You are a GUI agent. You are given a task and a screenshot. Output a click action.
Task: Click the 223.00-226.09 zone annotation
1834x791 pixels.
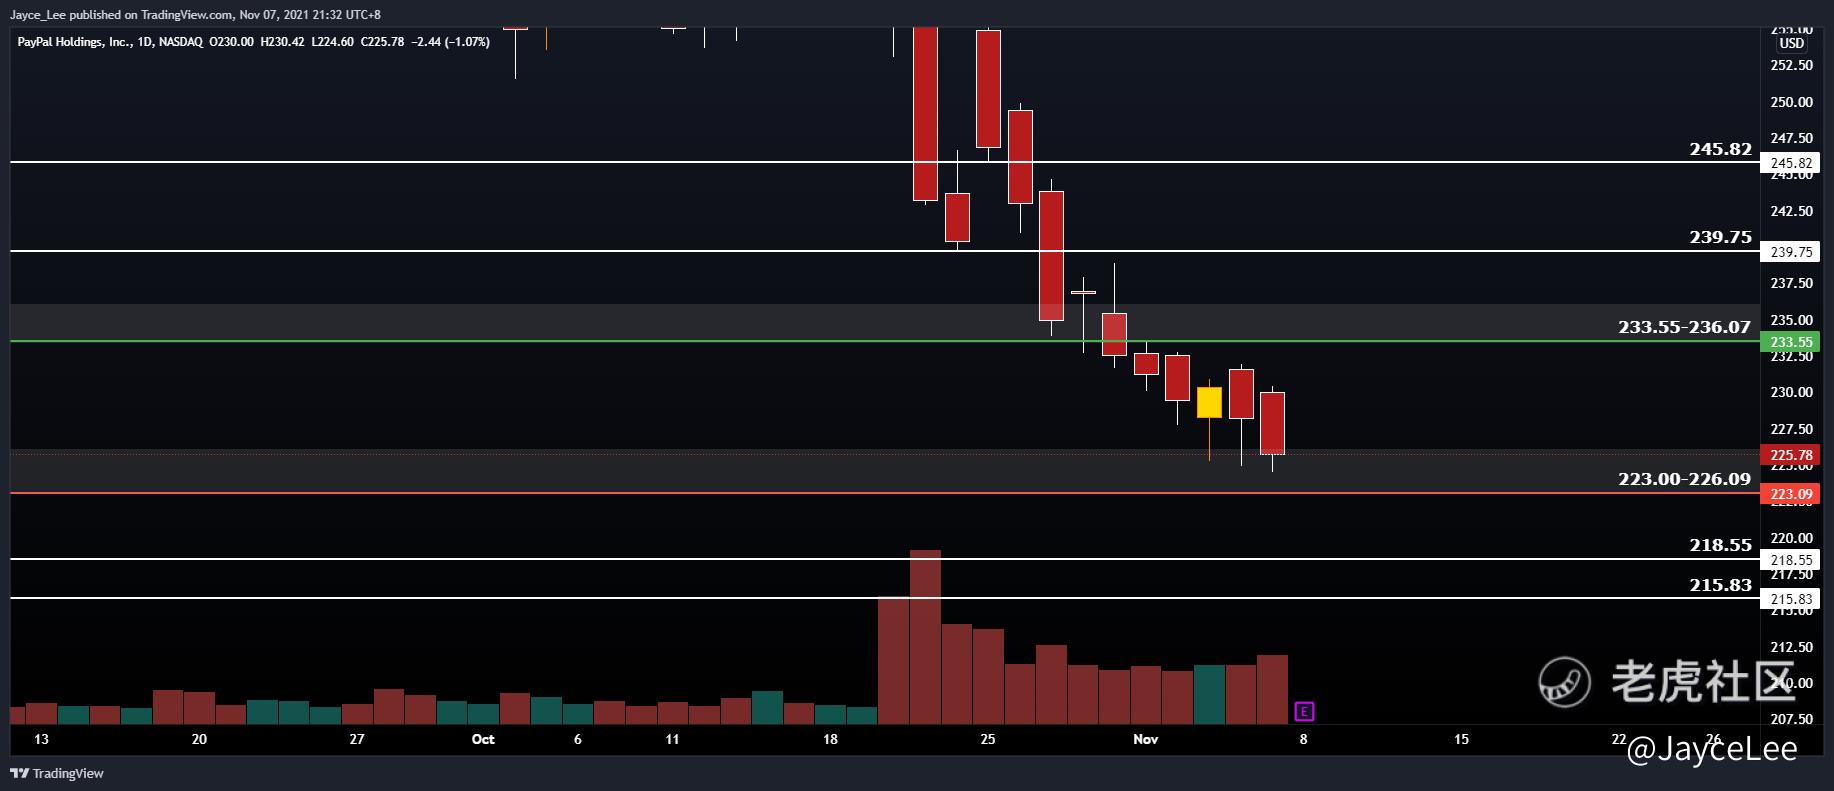tap(1684, 479)
